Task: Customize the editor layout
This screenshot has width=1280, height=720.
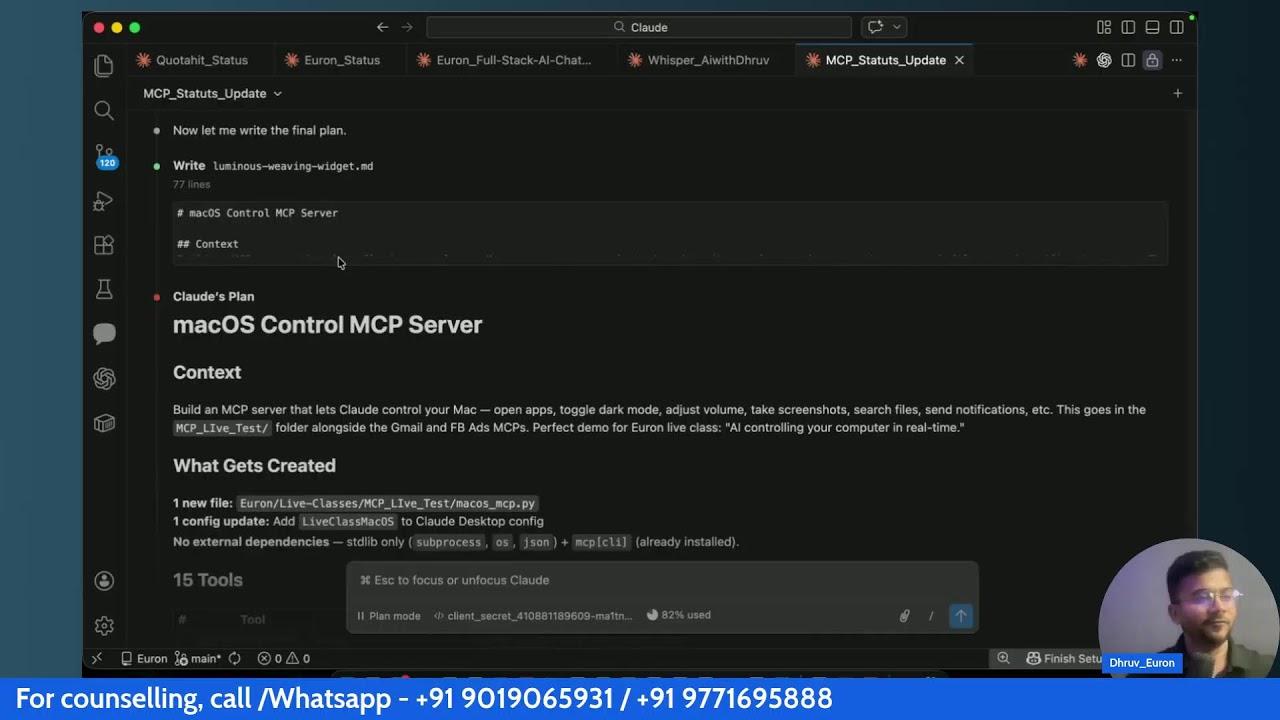Action: pyautogui.click(x=1104, y=27)
